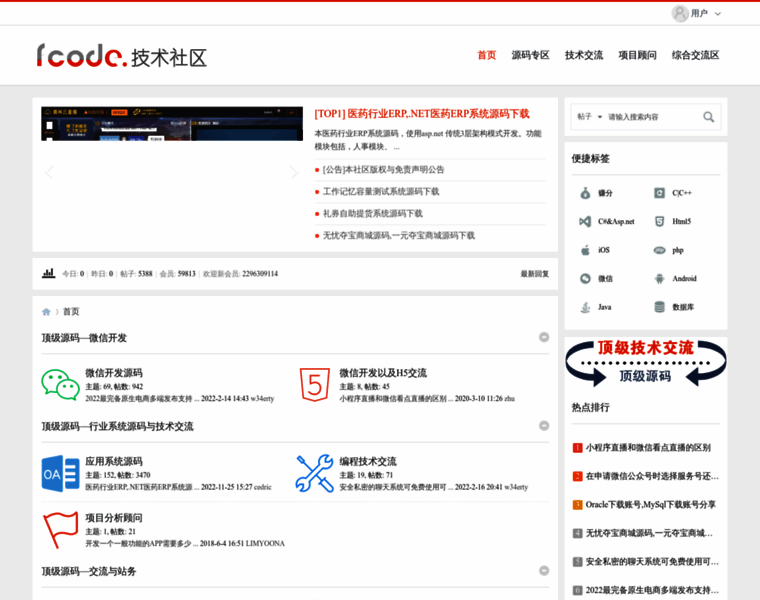Screen dimensions: 760x600
Task: Click the carousel banner image
Action: tap(172, 124)
